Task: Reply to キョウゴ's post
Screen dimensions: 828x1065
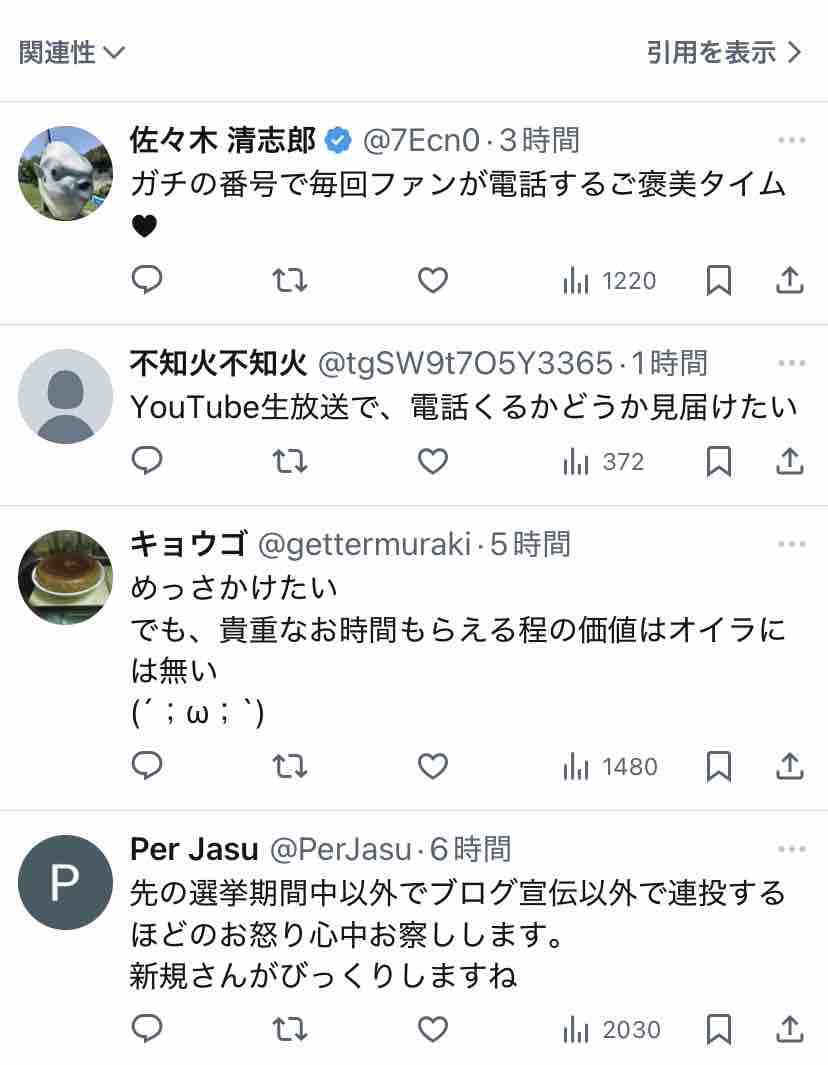Action: [147, 765]
